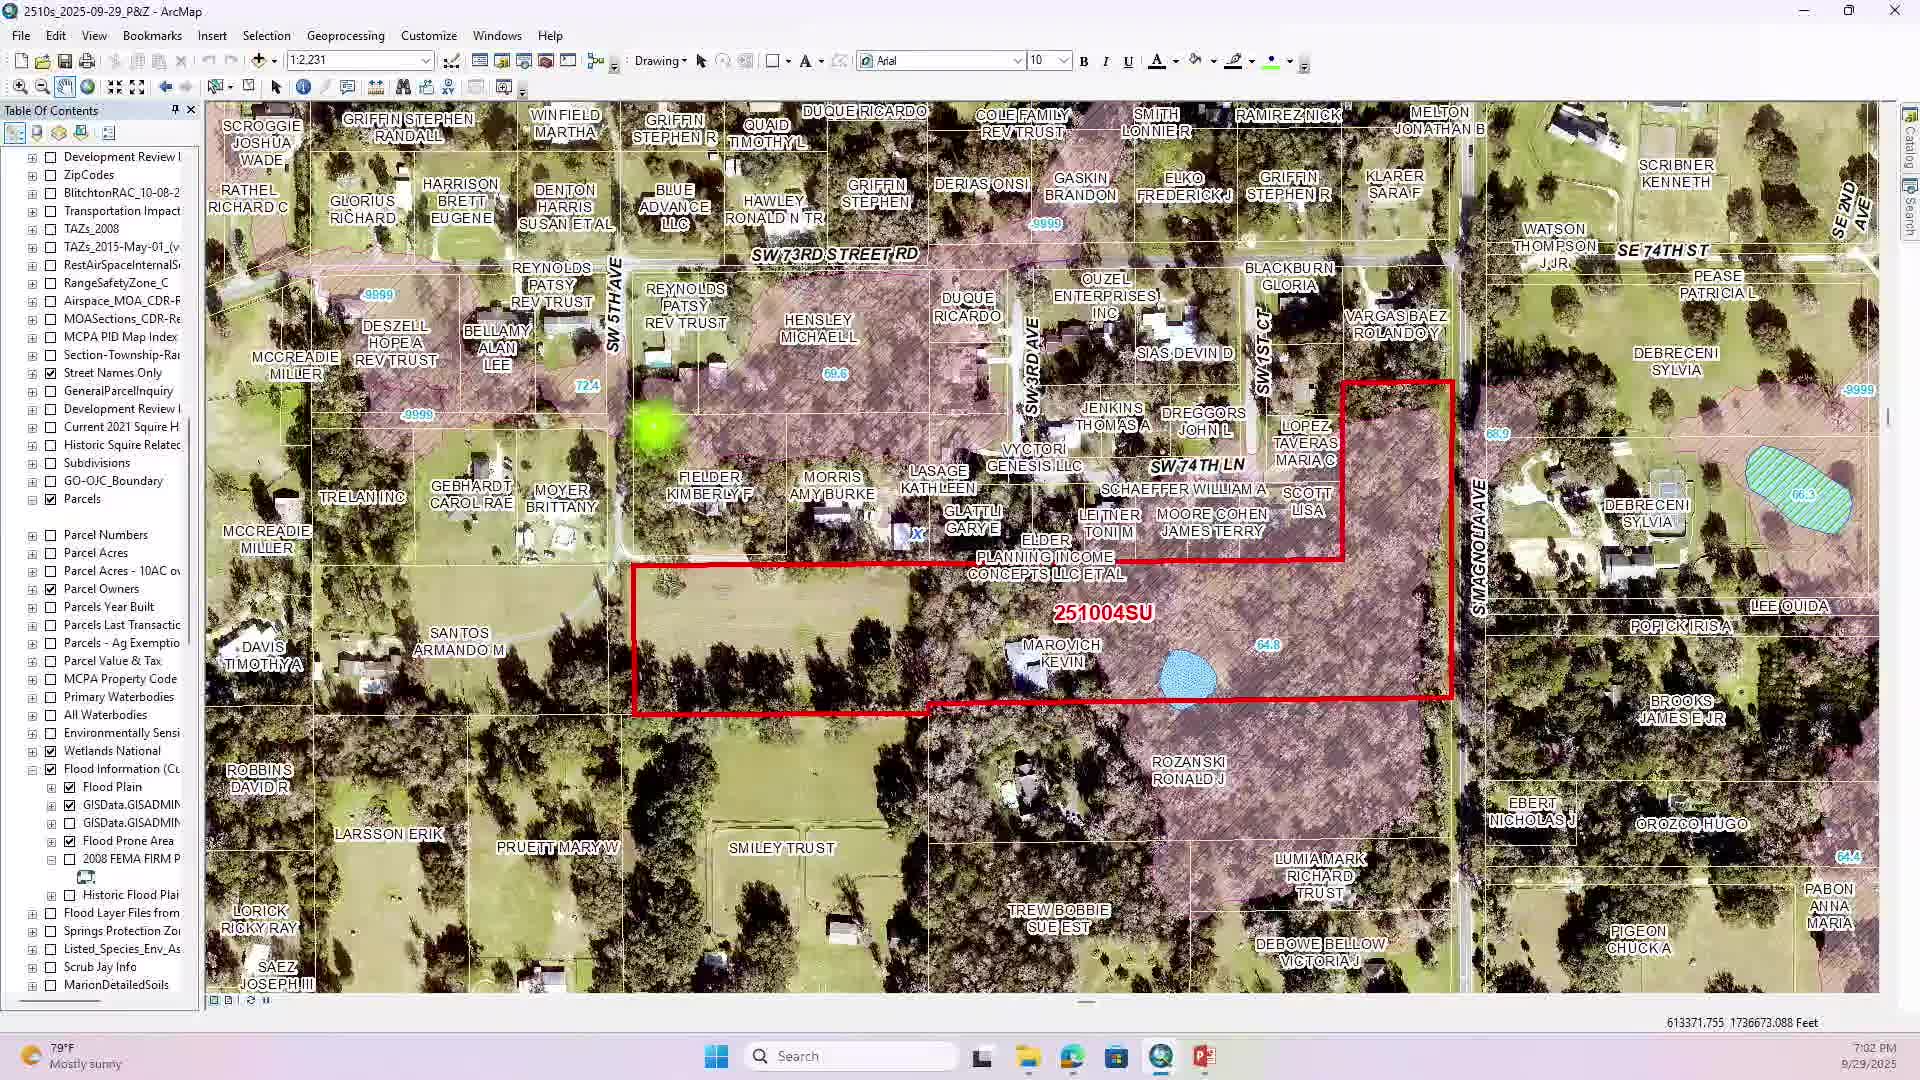Viewport: 1920px width, 1080px height.
Task: Apply bold text formatting
Action: (x=1083, y=61)
